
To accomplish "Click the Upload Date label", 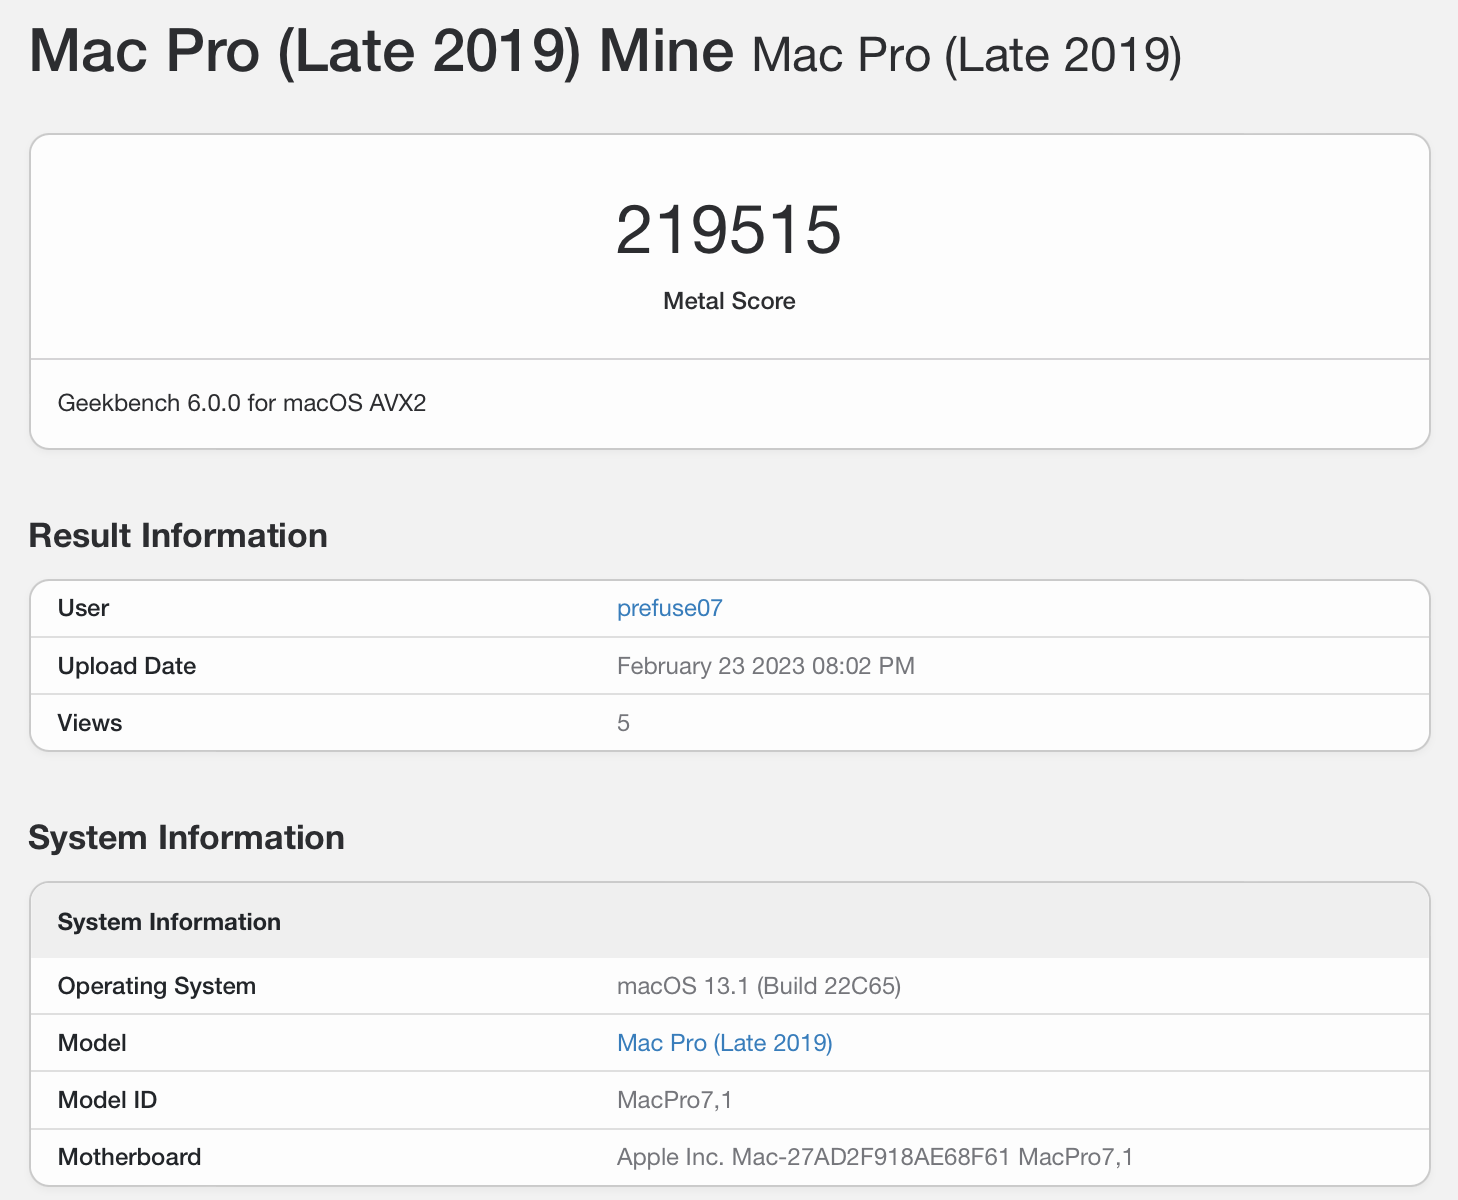I will [127, 666].
